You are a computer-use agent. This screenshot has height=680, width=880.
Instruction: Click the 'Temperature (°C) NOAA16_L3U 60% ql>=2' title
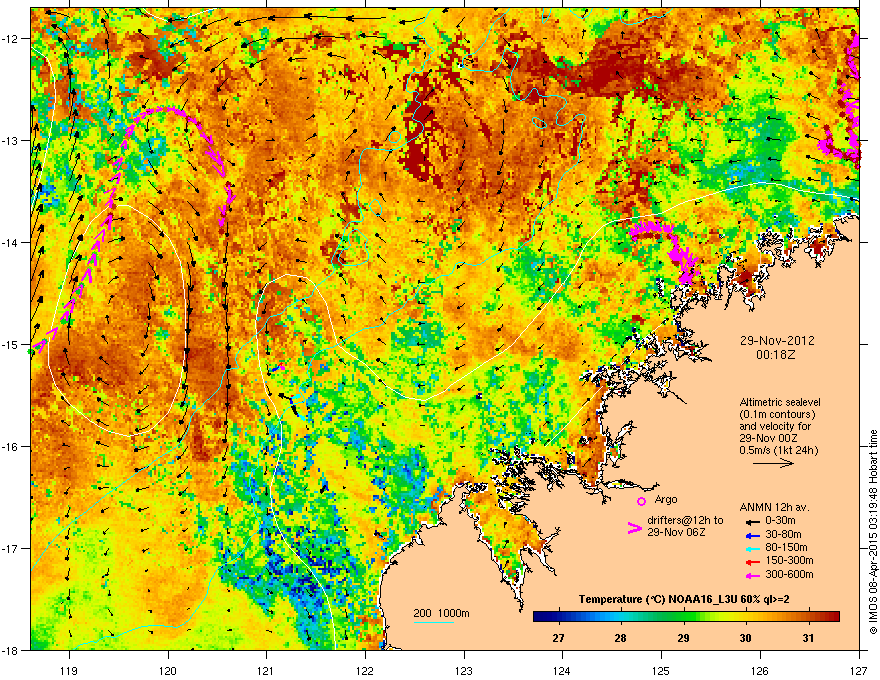pos(684,599)
